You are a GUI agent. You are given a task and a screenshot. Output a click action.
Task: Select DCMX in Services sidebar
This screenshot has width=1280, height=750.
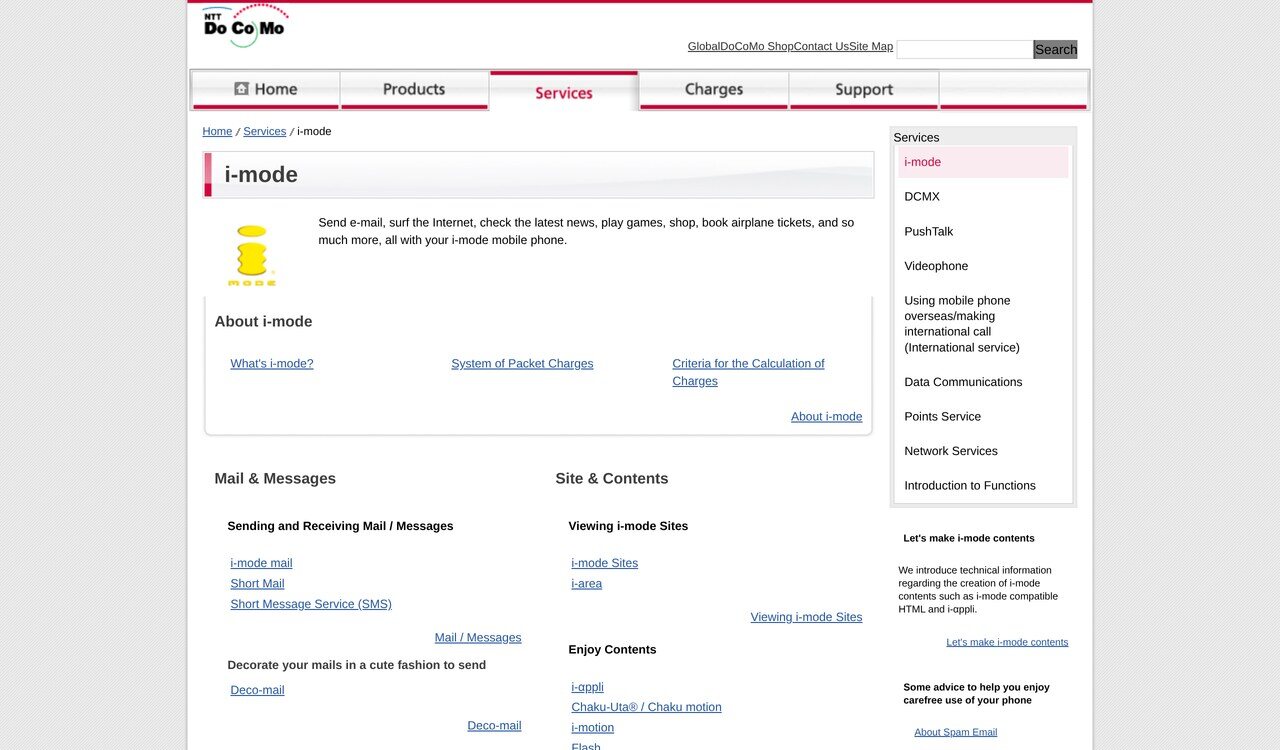coord(983,197)
